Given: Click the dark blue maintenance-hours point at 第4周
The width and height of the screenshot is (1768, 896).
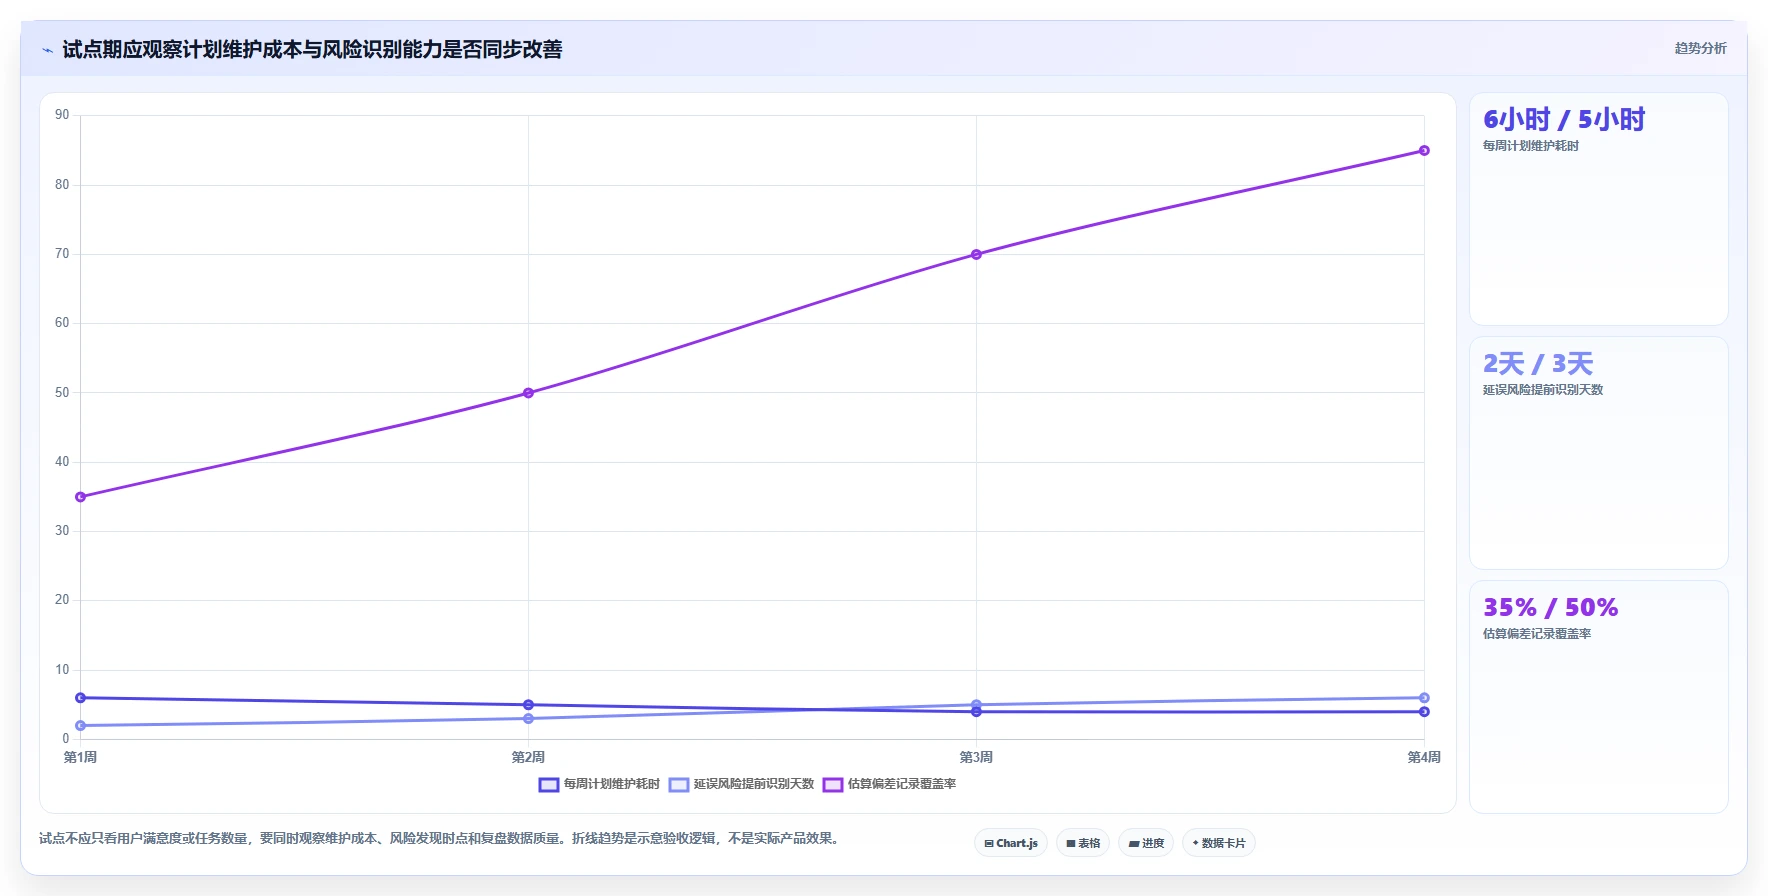Looking at the screenshot, I should 1424,712.
